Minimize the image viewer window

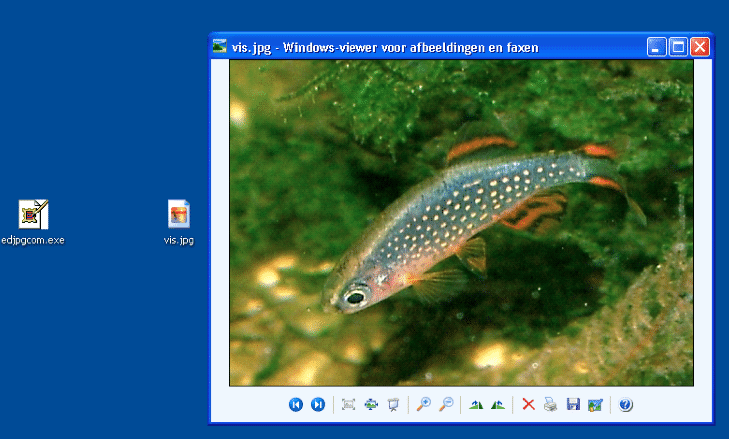click(x=656, y=47)
